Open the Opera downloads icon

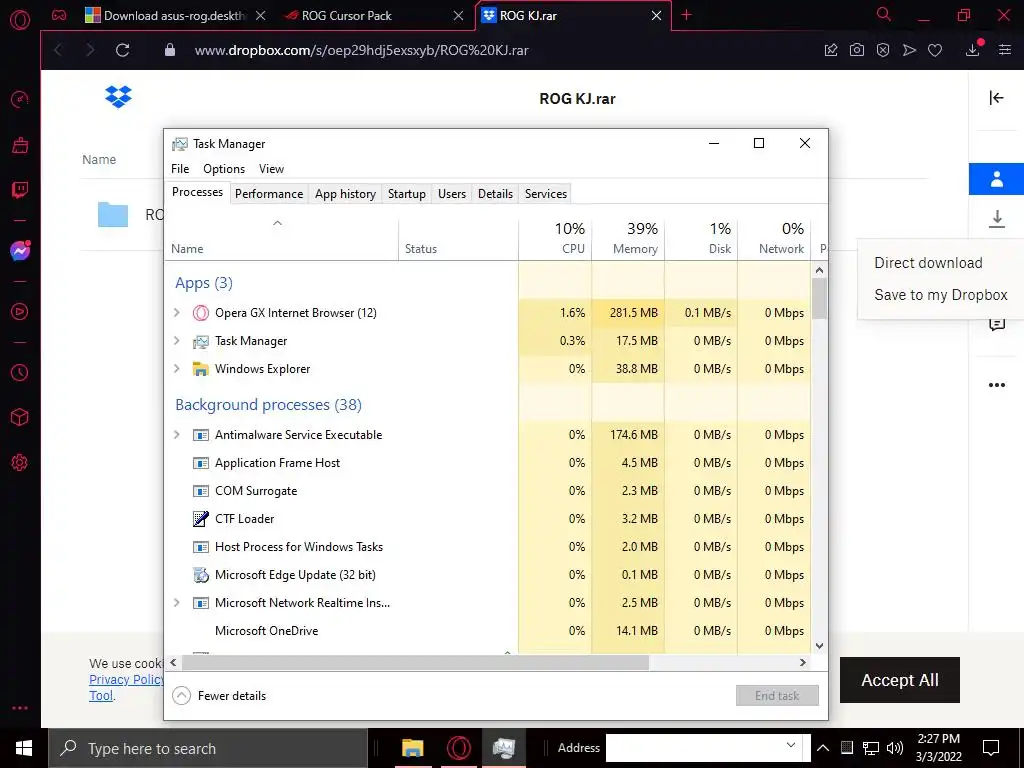tap(972, 50)
